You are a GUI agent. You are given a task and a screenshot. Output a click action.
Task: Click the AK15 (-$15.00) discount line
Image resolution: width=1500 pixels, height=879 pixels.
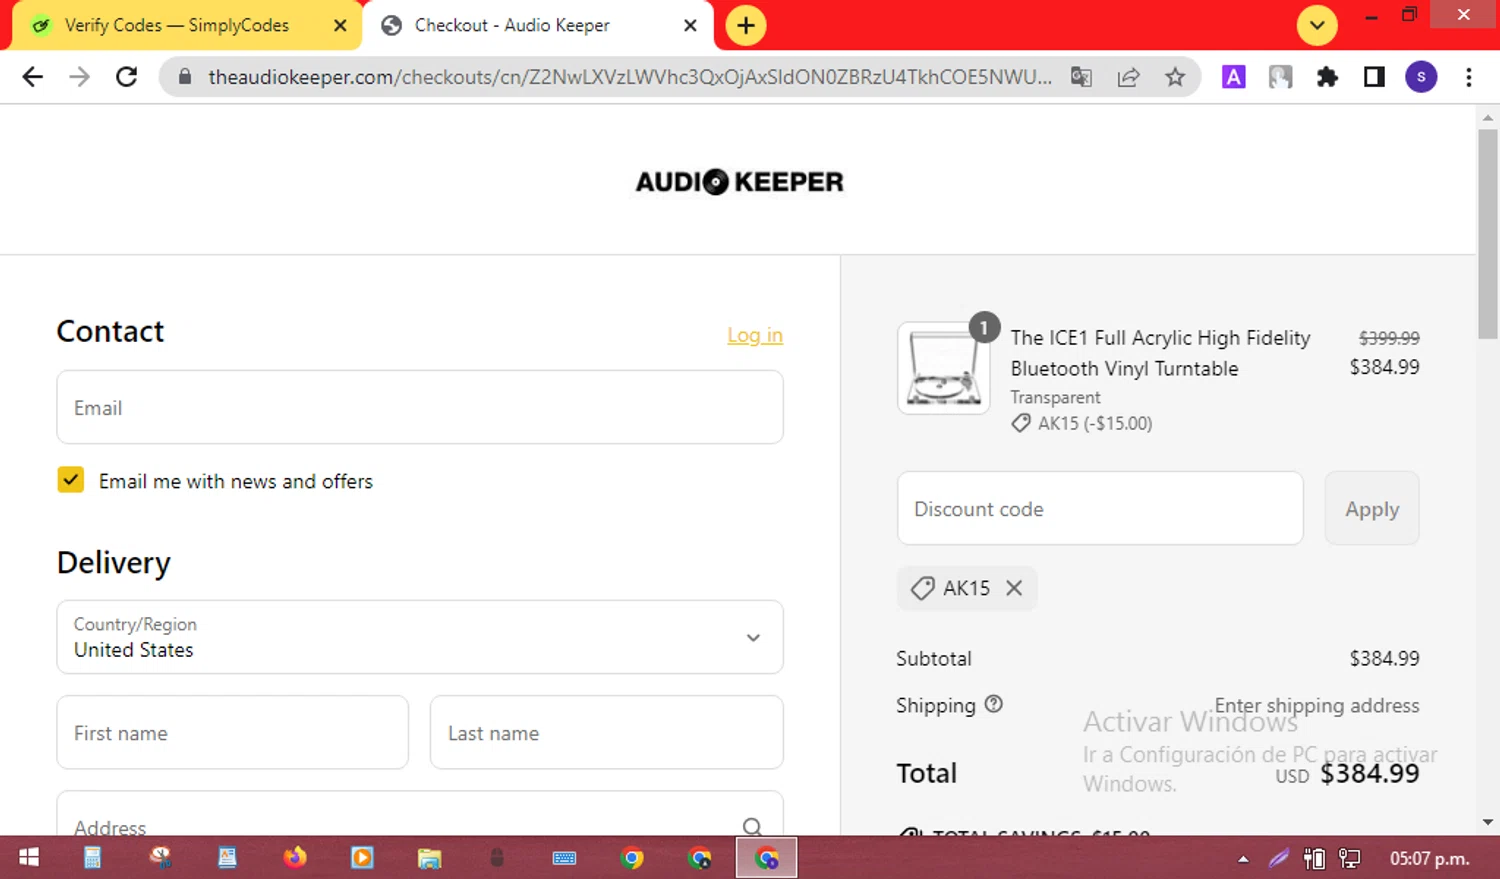pyautogui.click(x=1083, y=423)
